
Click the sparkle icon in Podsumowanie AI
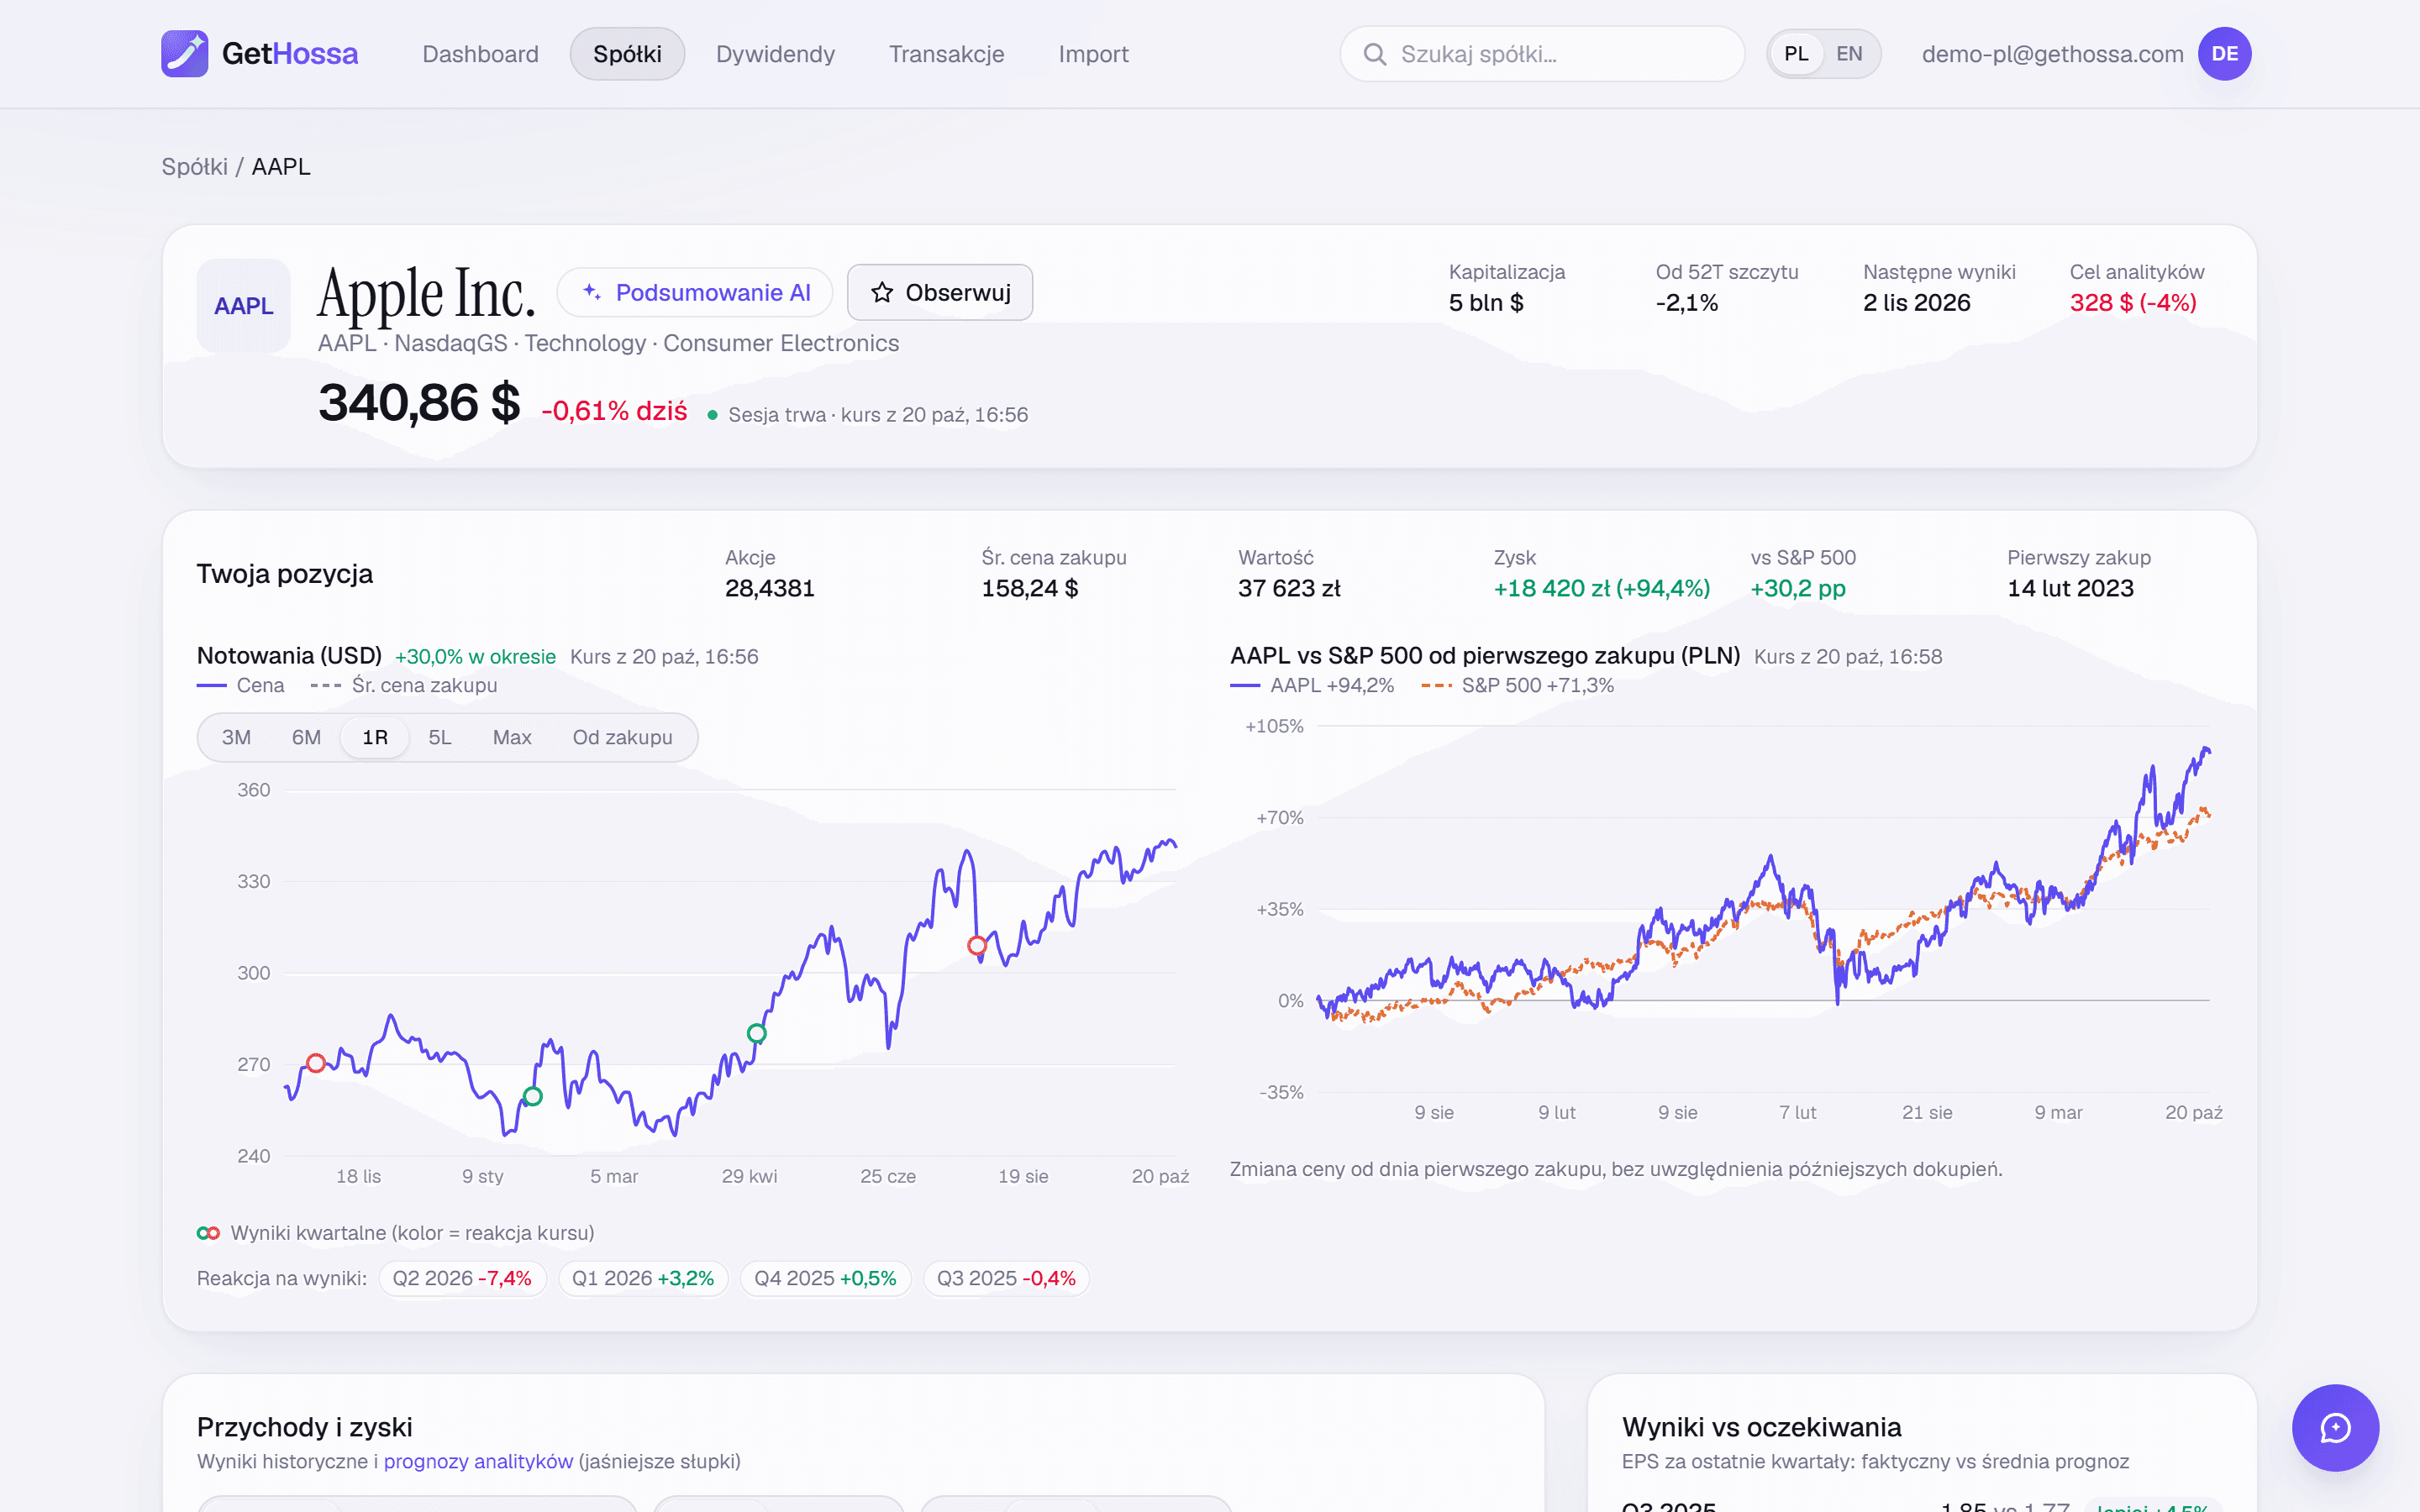592,291
